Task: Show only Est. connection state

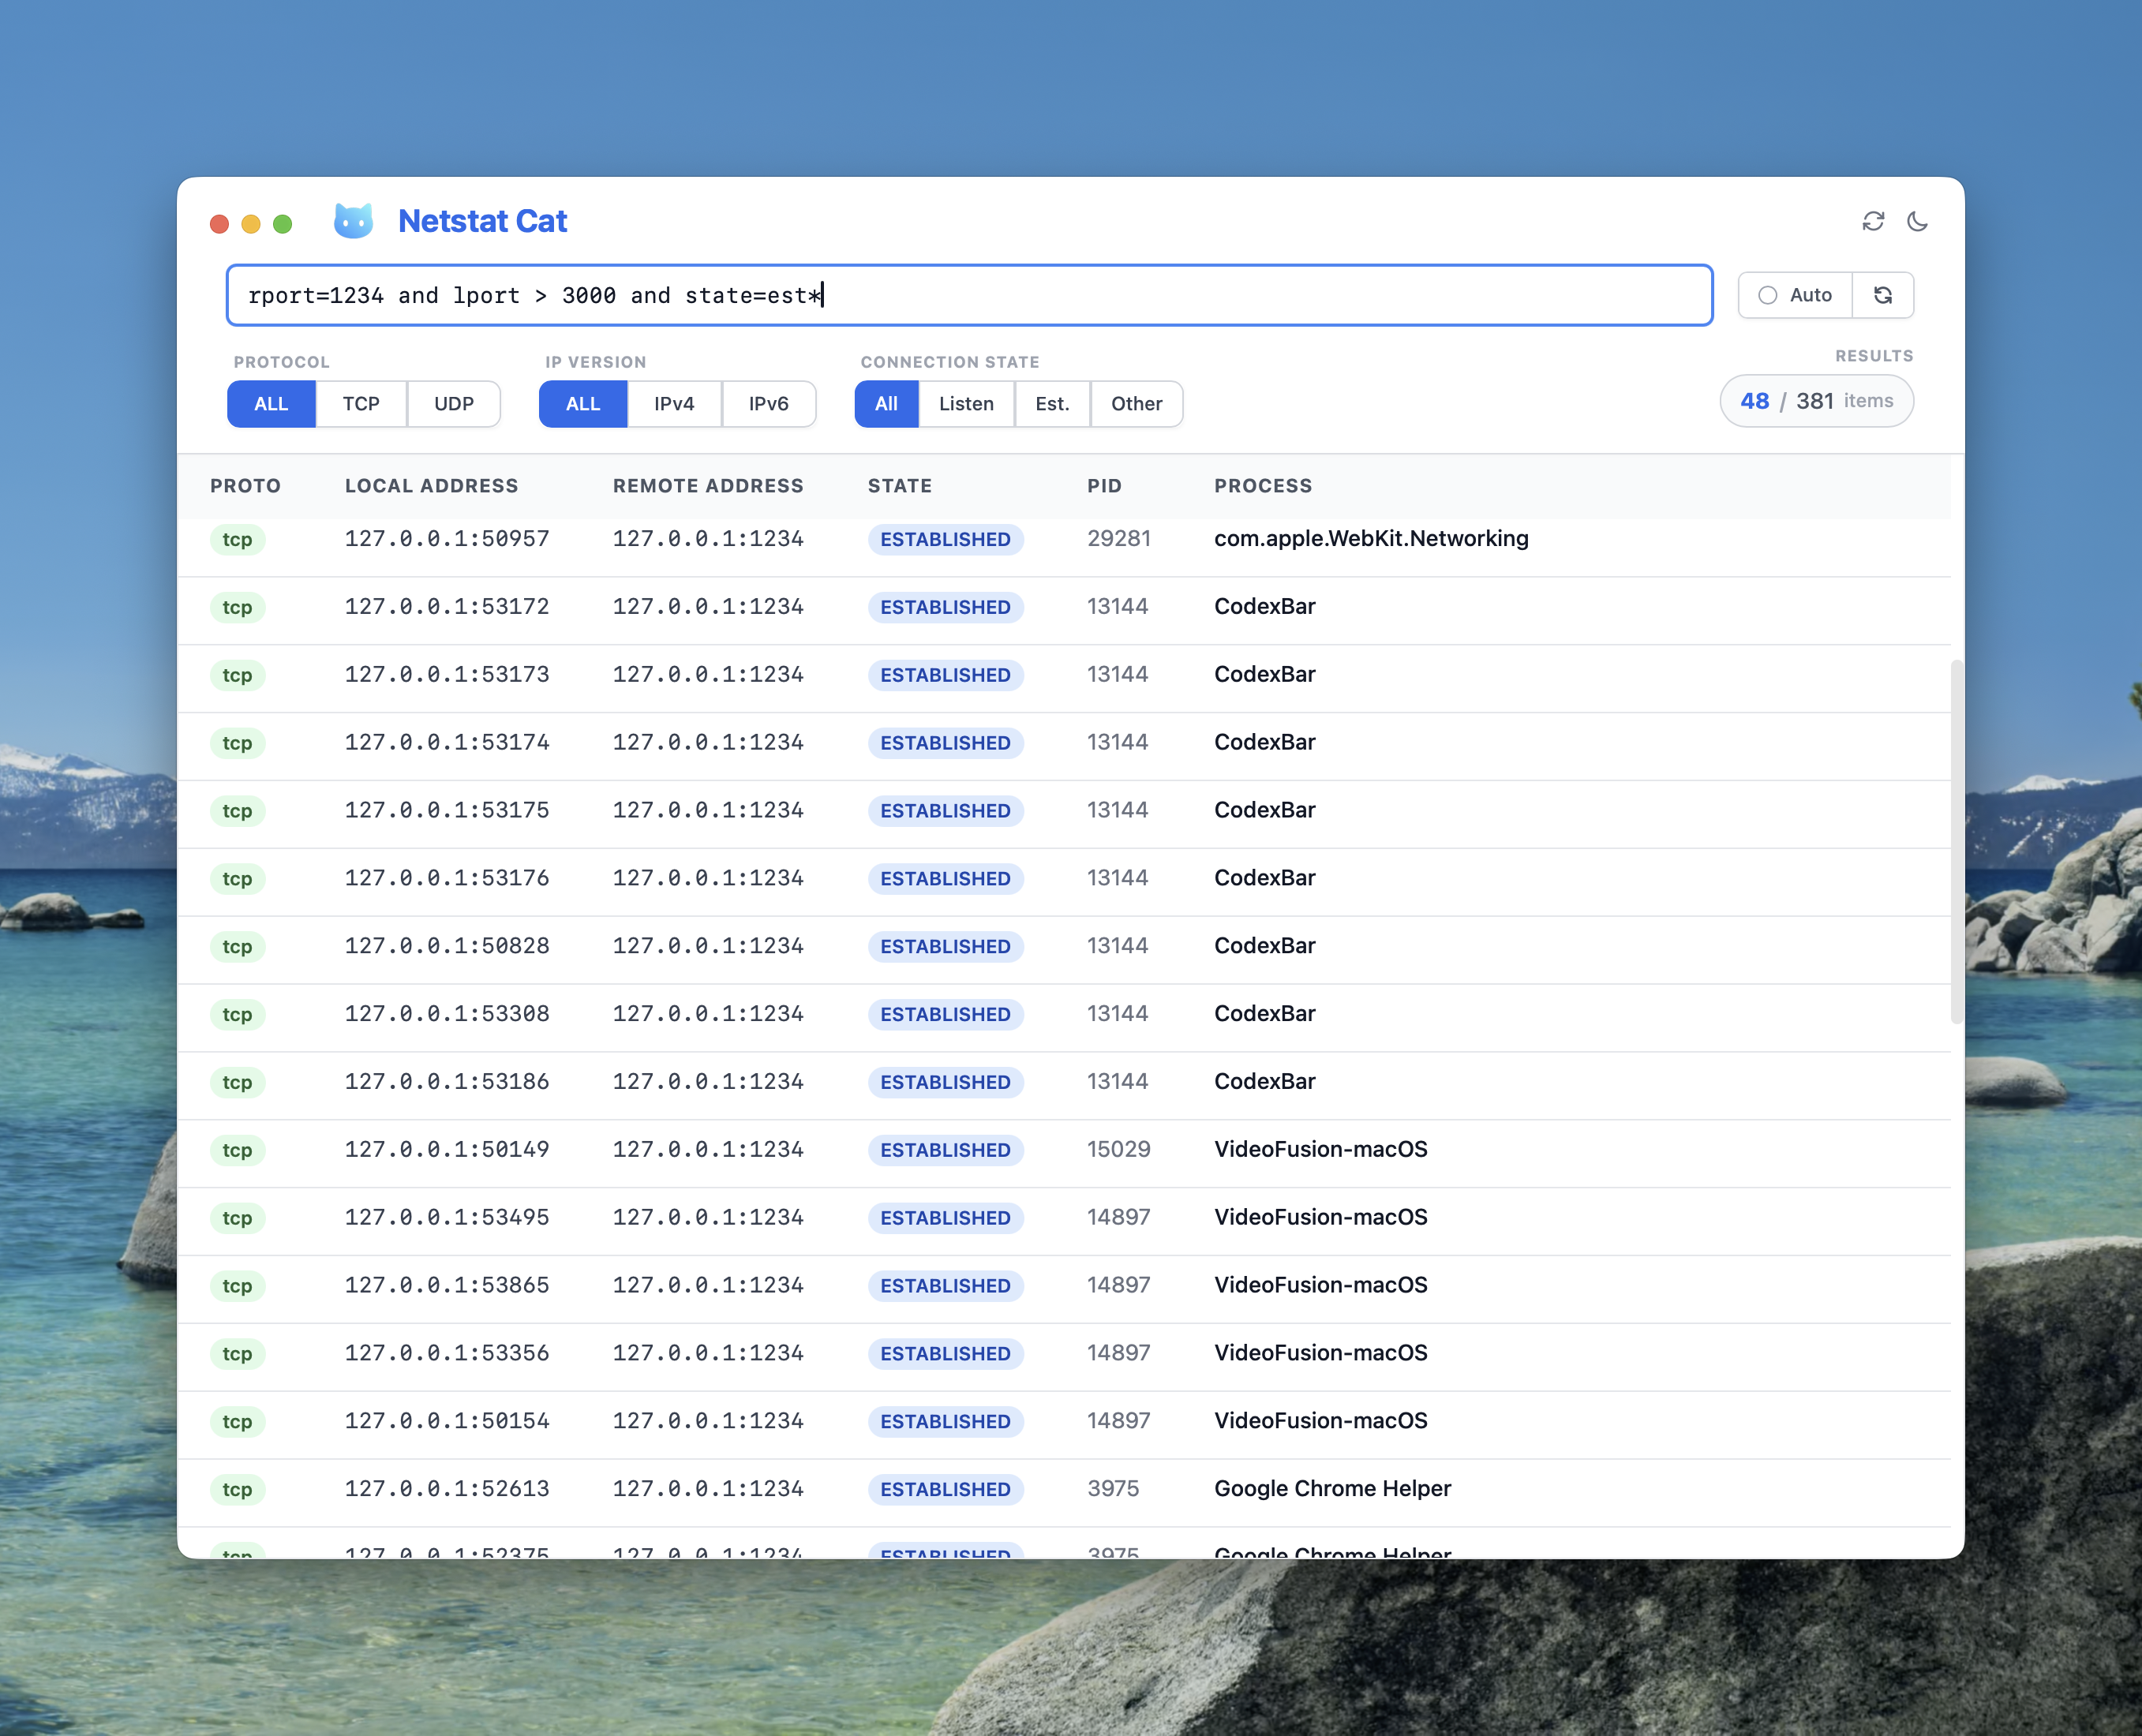Action: [x=1051, y=404]
